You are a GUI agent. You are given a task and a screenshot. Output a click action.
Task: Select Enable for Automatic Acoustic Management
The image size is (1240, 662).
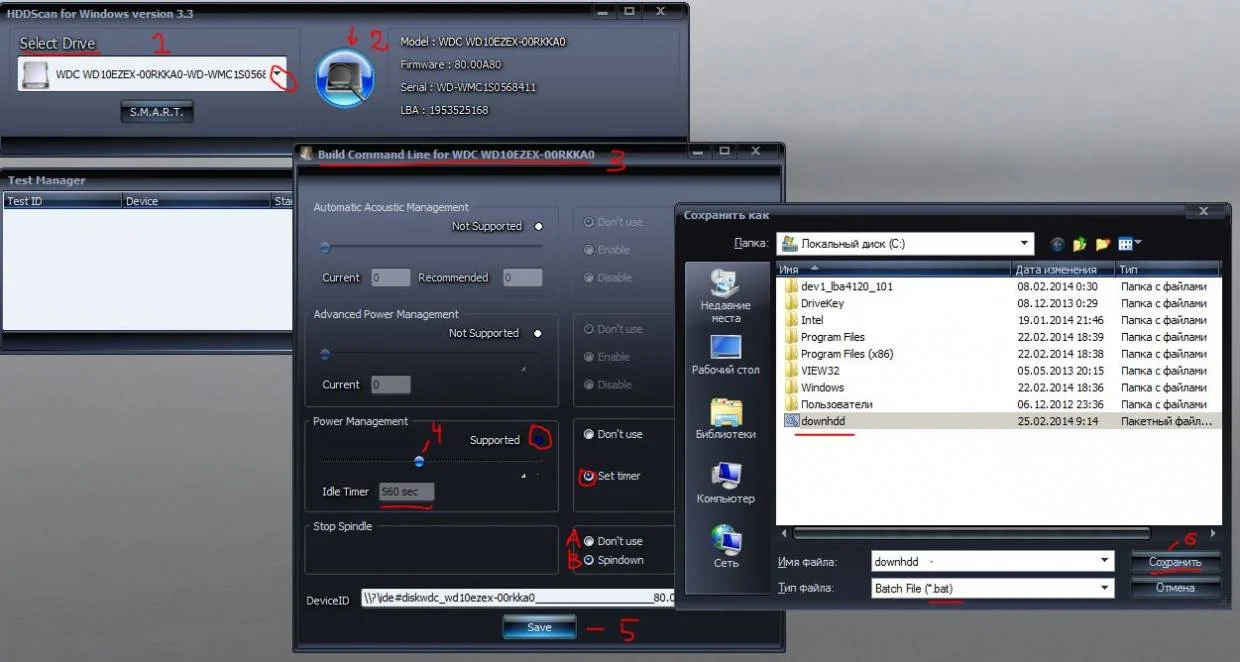click(589, 250)
